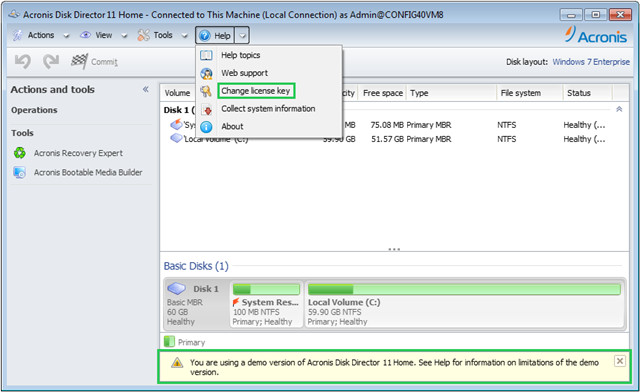Launch Acronis Recovery Expert tool
Screen dimensions: 640x392
(x=78, y=153)
